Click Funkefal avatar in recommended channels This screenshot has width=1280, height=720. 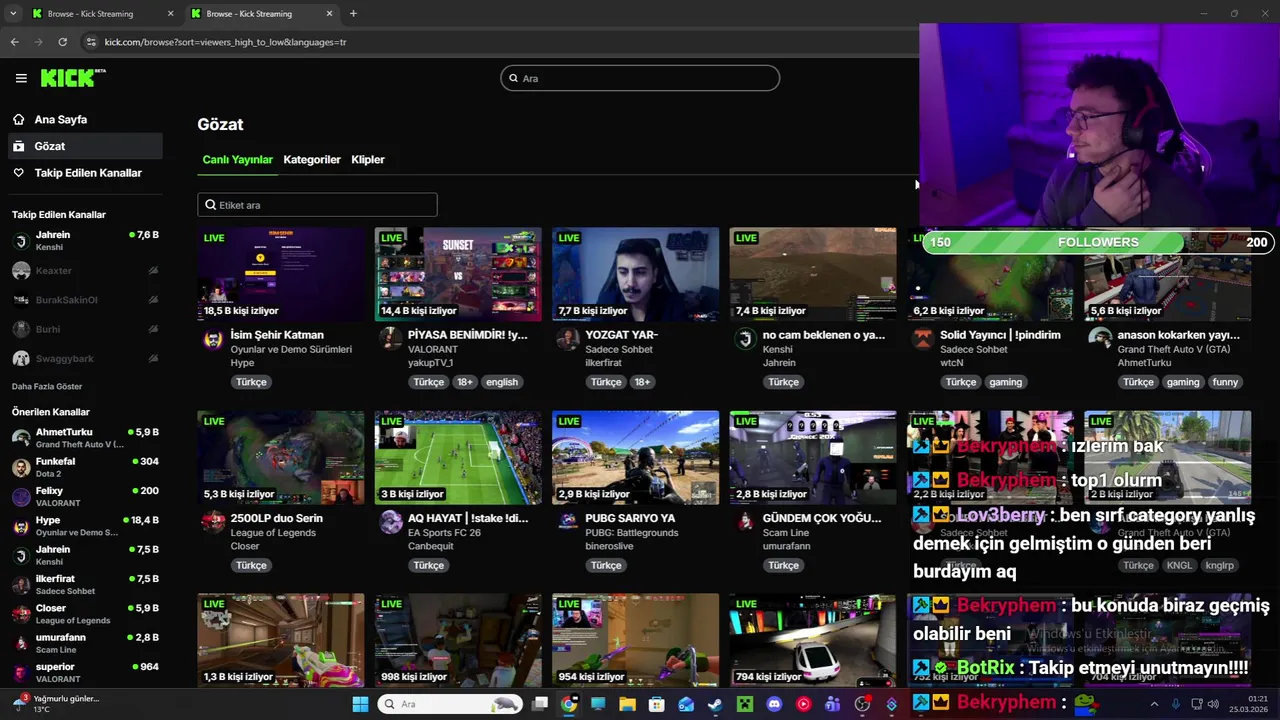[21, 468]
